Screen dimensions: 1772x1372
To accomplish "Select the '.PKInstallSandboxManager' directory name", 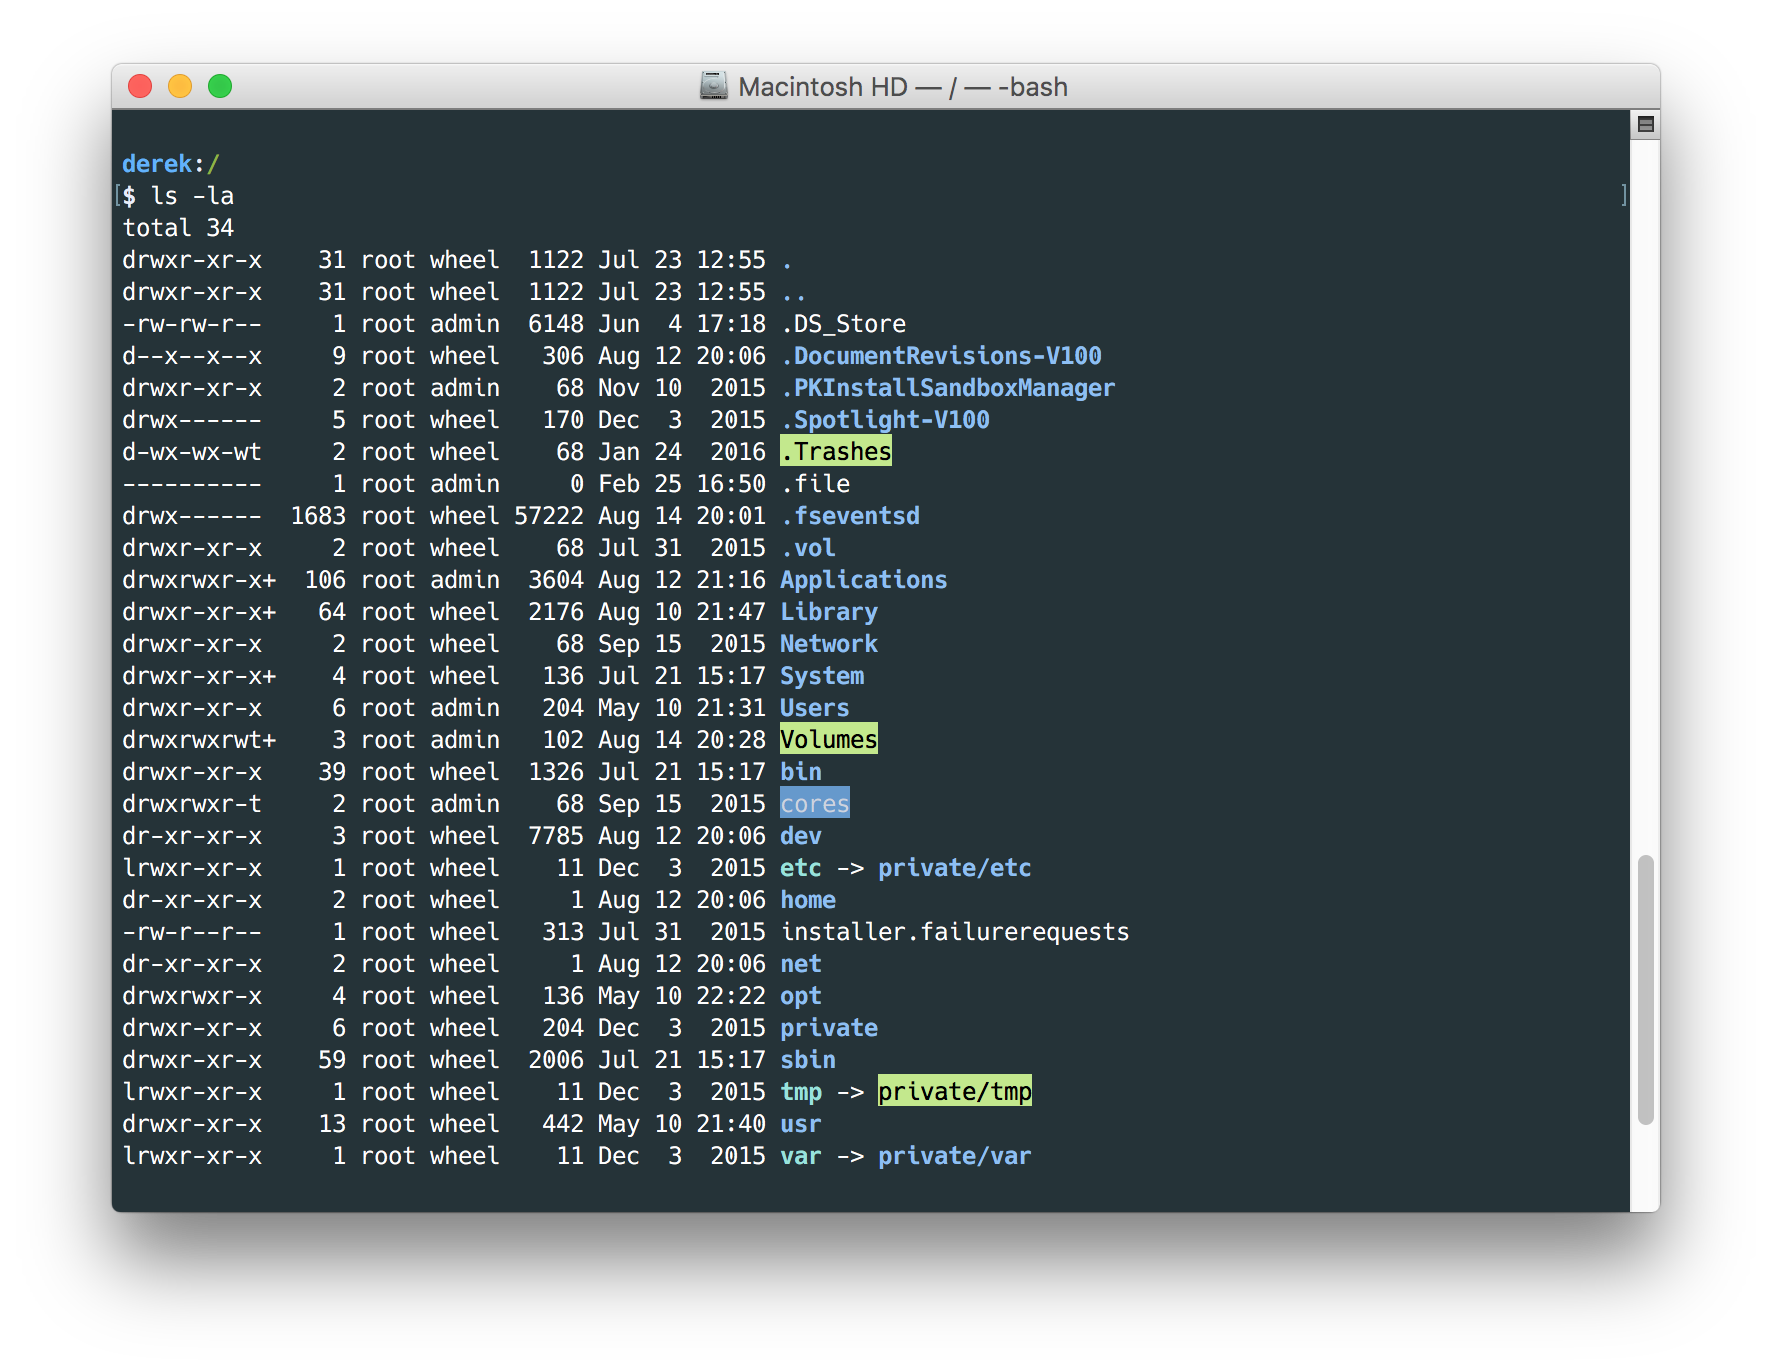I will coord(948,388).
